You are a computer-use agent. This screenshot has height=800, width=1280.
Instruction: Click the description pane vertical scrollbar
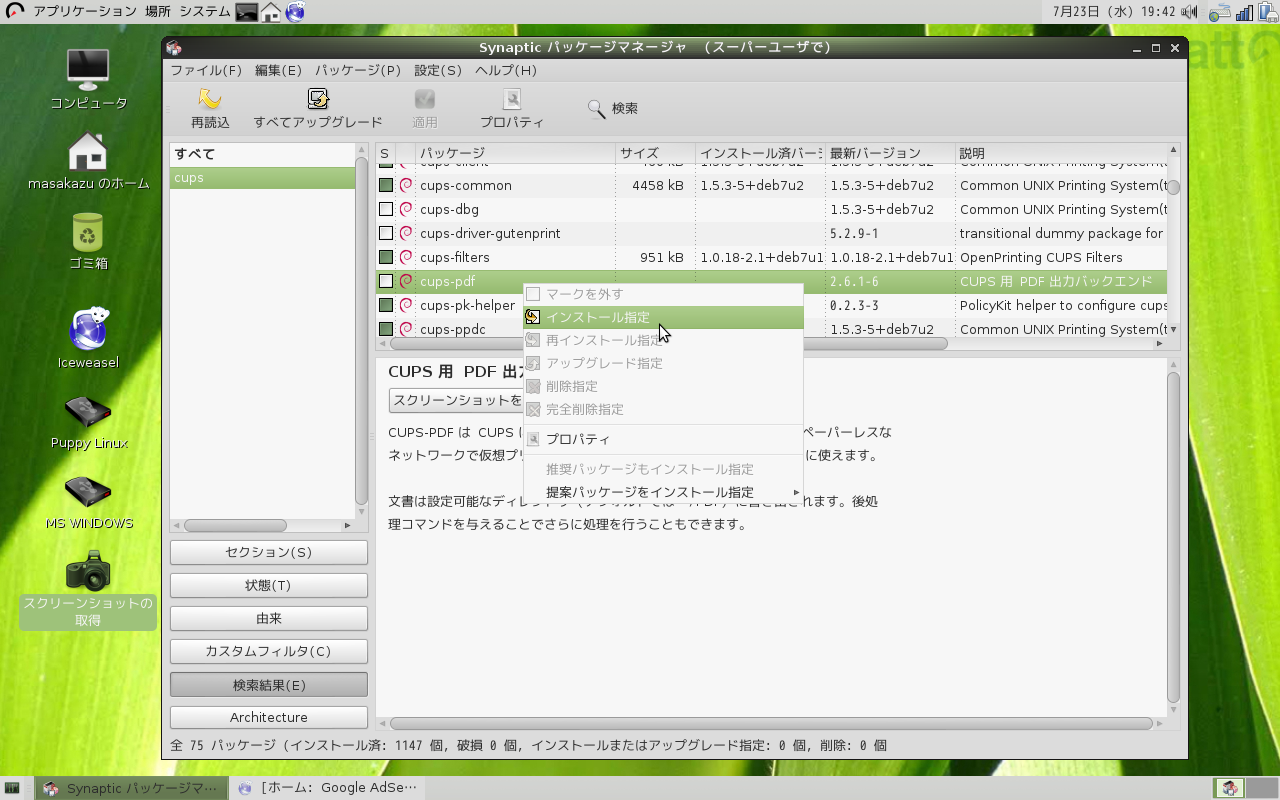[x=1174, y=537]
